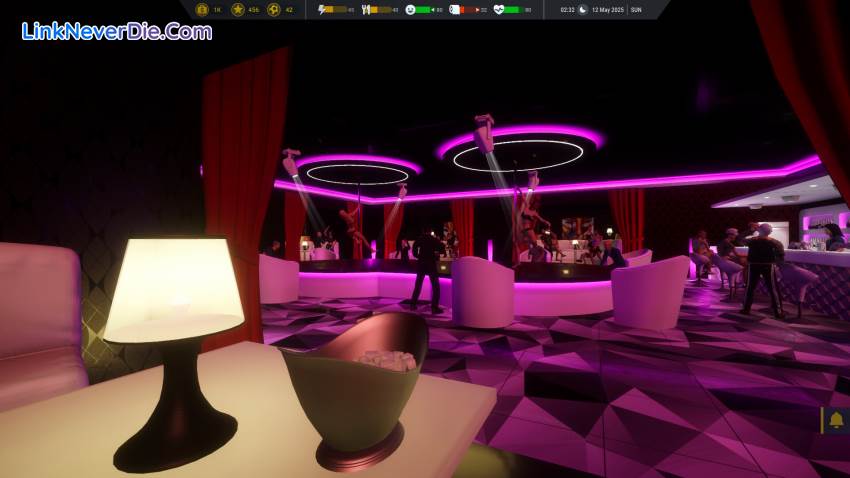Click the SUN weekday label
The height and width of the screenshot is (478, 850).
point(636,9)
